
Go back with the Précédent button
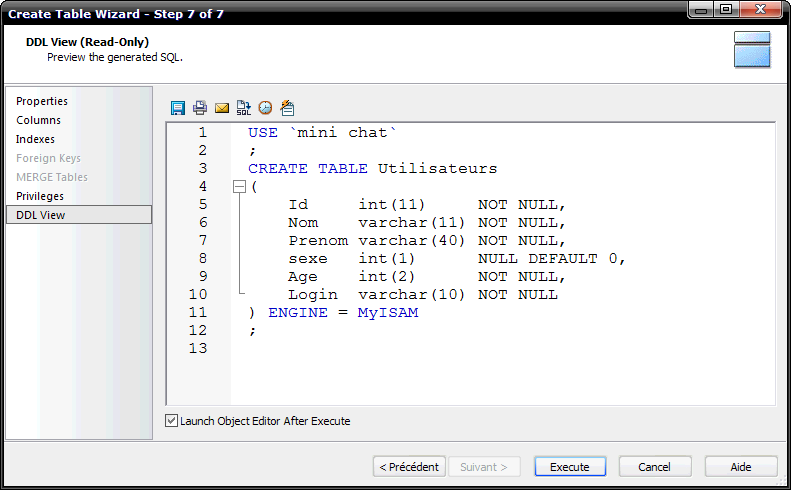coord(409,467)
